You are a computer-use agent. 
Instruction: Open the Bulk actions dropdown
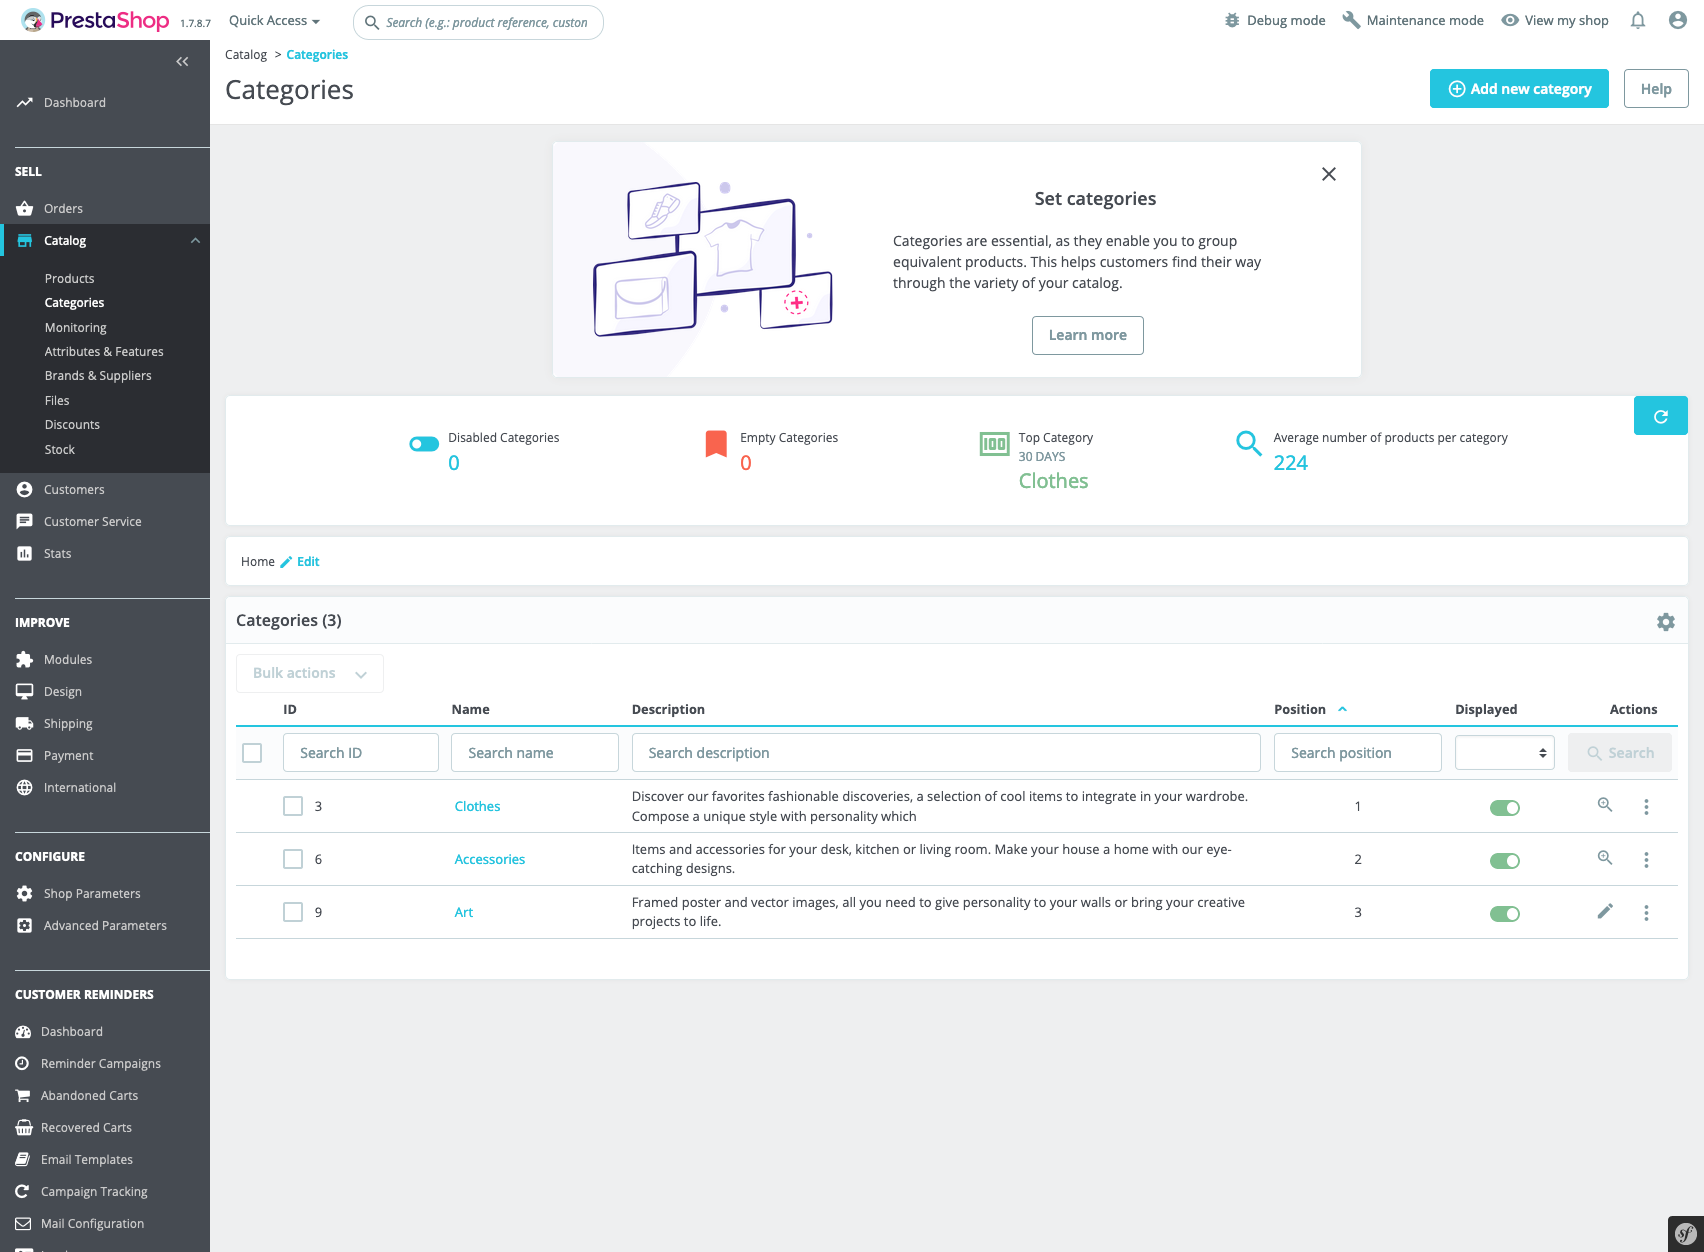coord(310,673)
